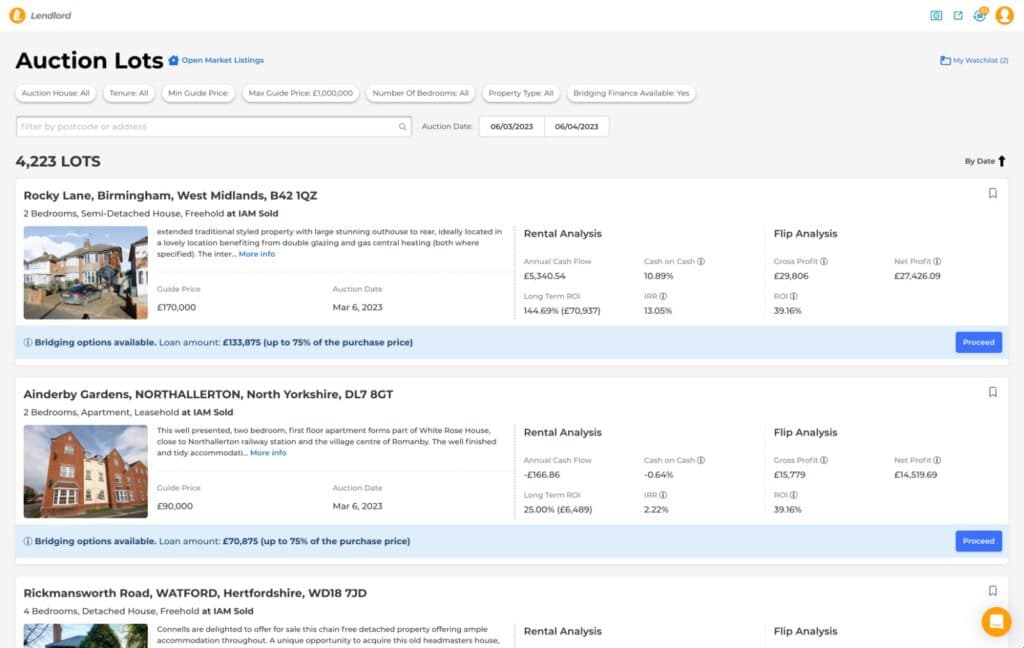The width and height of the screenshot is (1024, 648).
Task: Open the Property Type: All filter
Action: pyautogui.click(x=520, y=93)
